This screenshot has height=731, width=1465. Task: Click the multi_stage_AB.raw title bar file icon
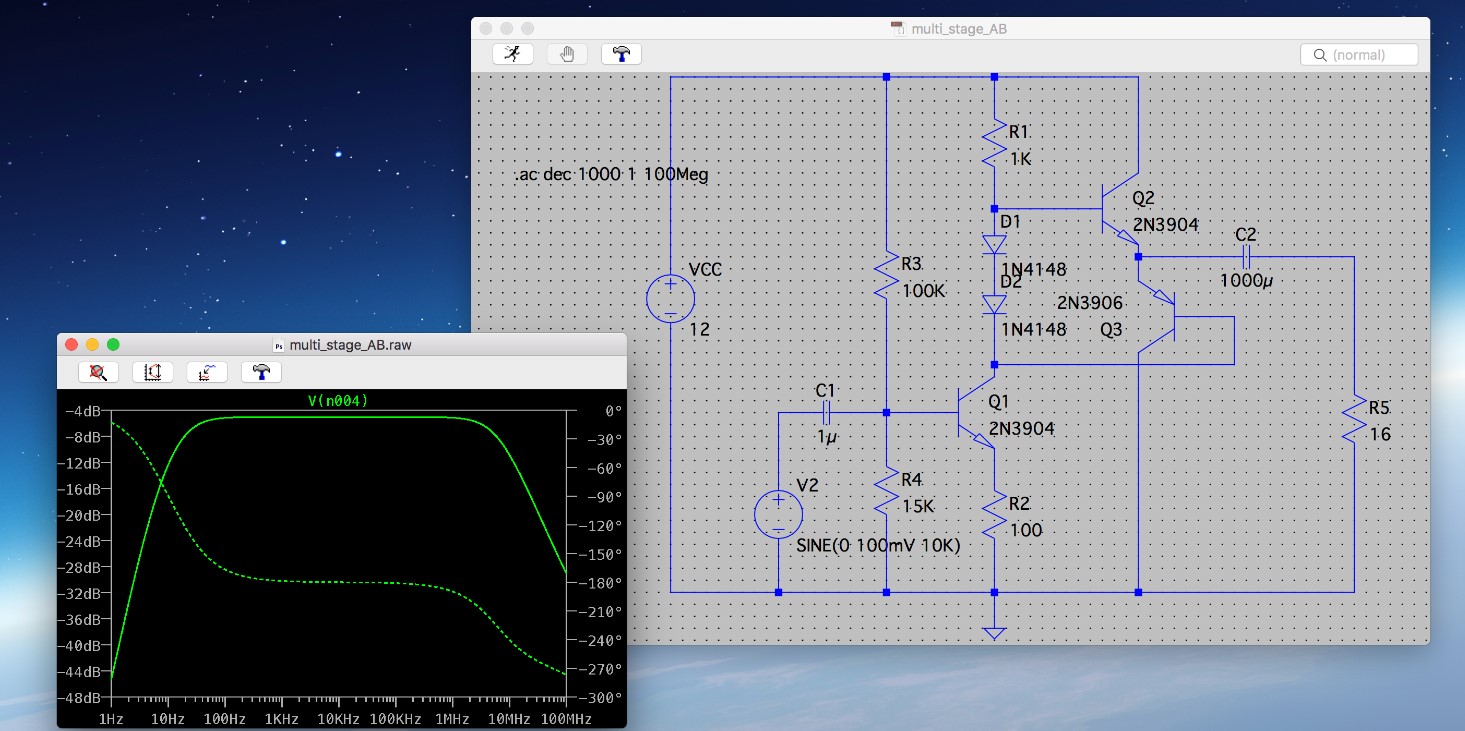tap(279, 345)
